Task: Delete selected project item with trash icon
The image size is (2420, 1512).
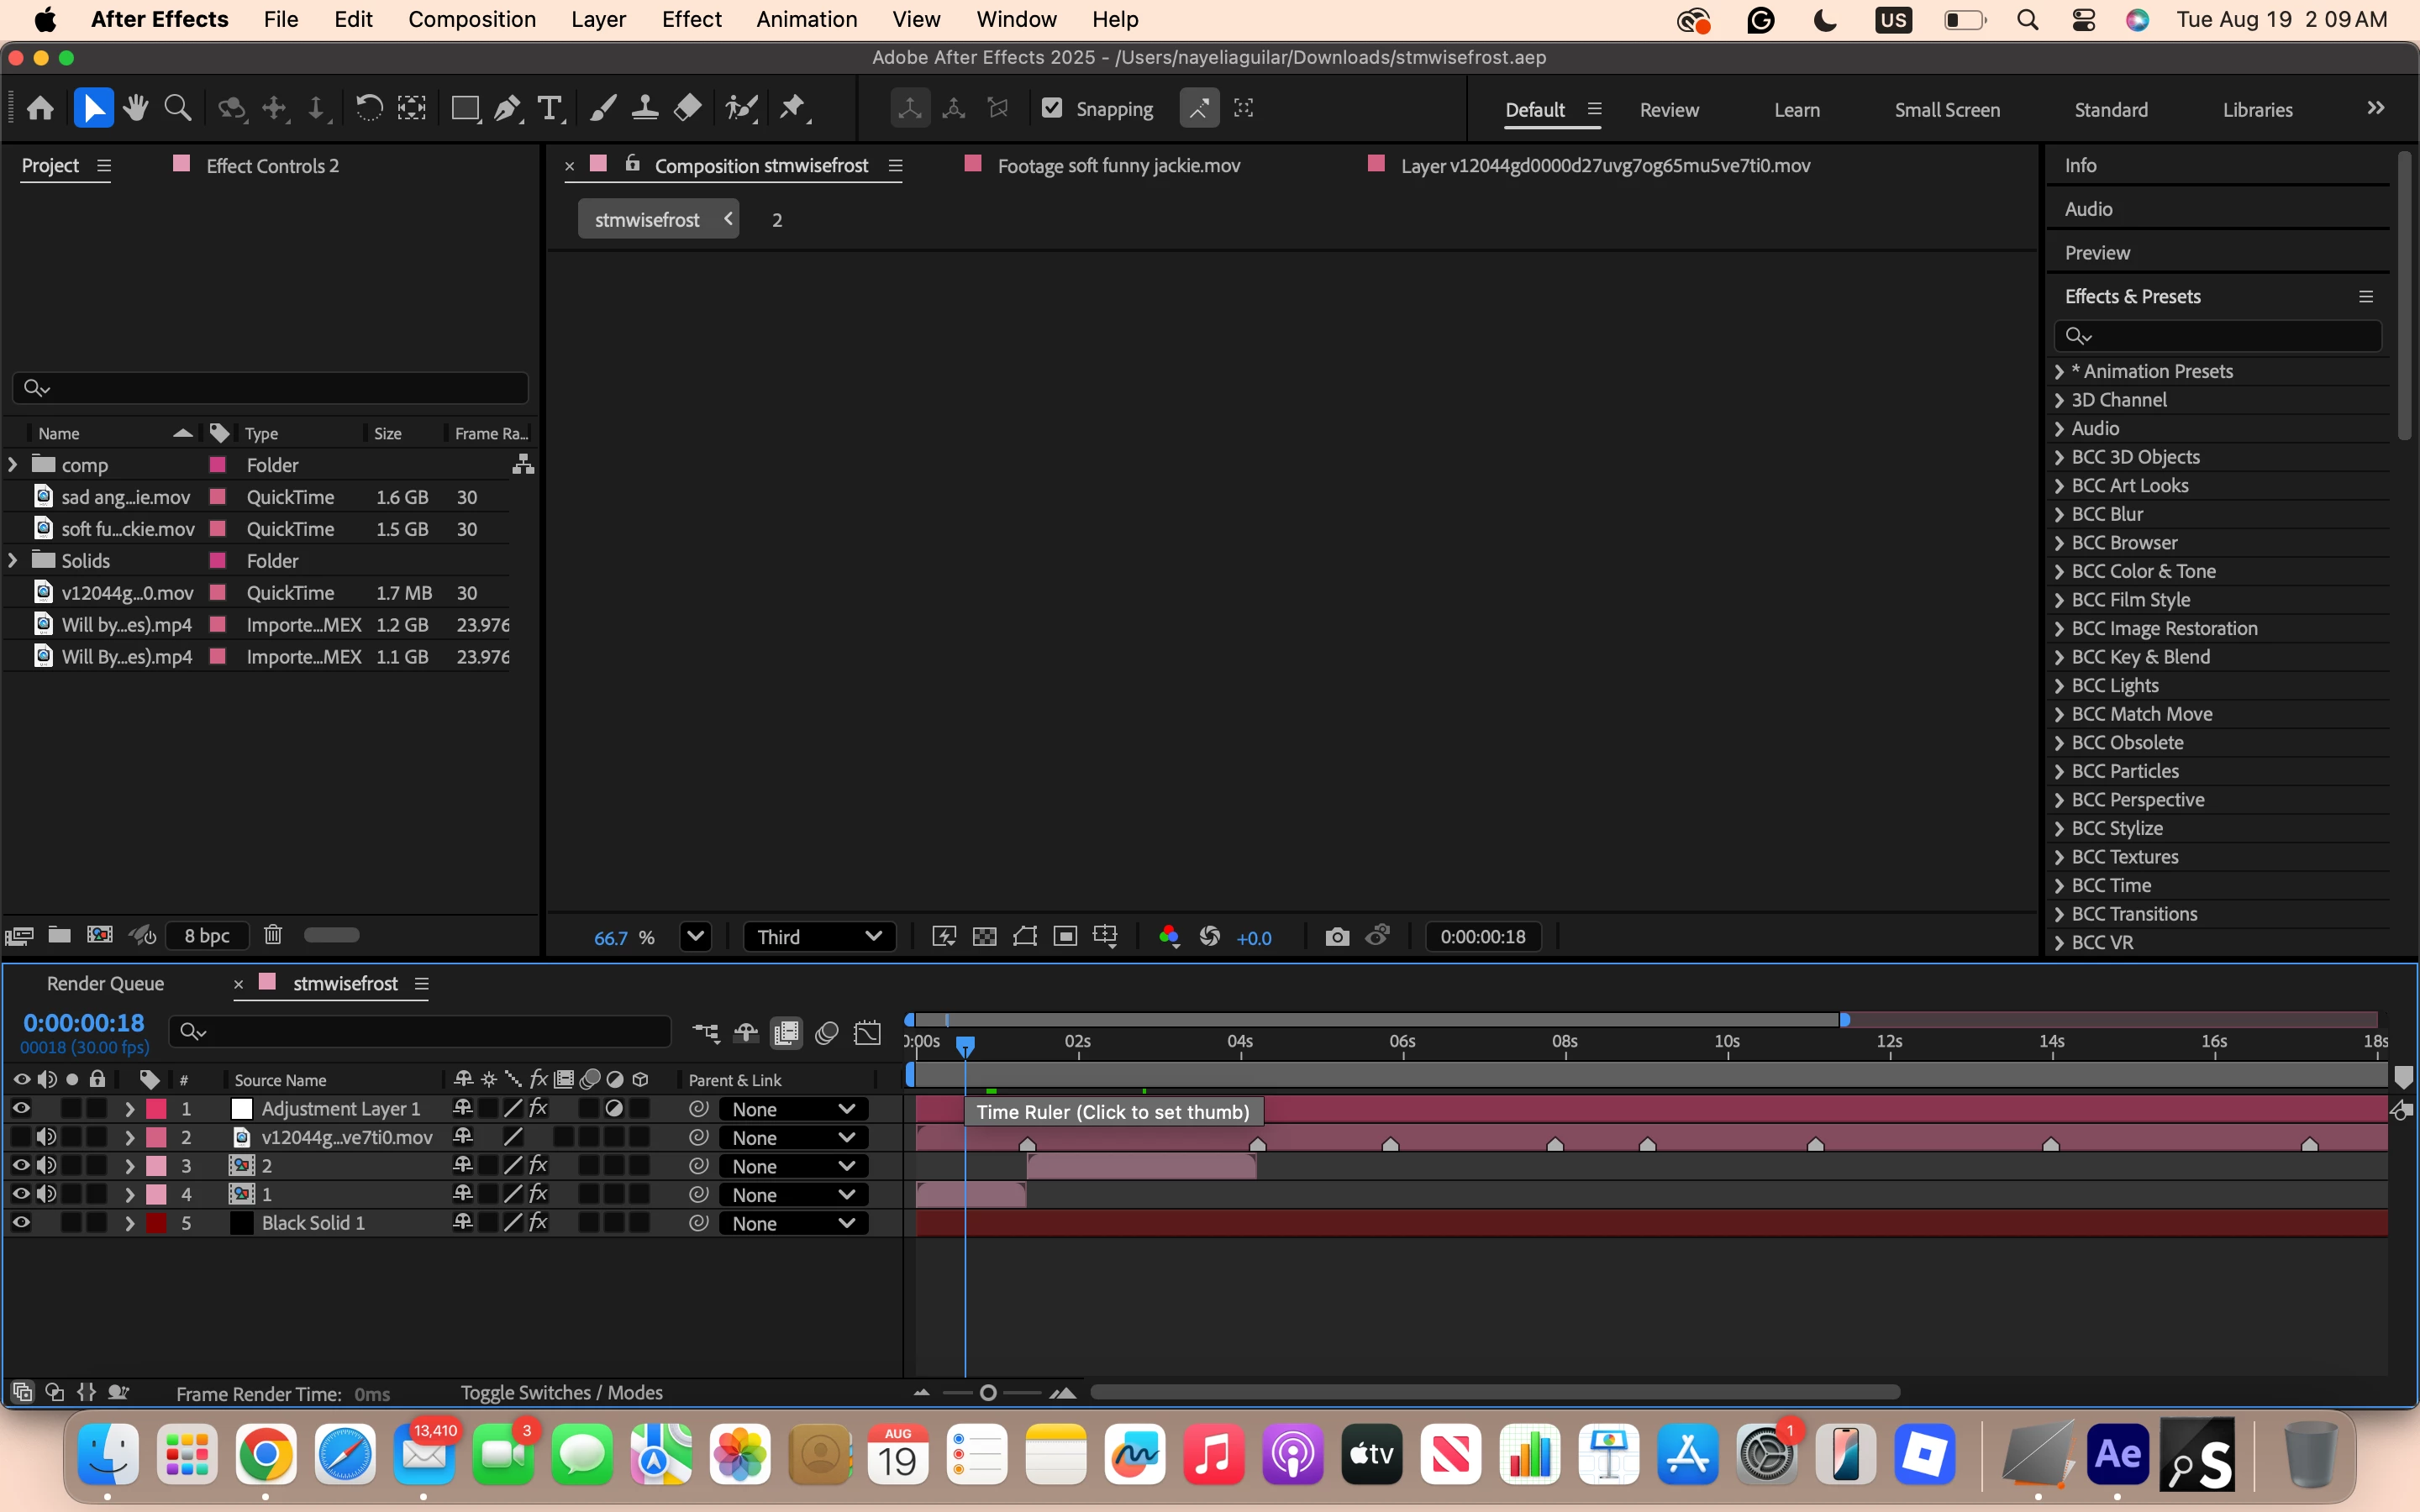Action: [273, 935]
